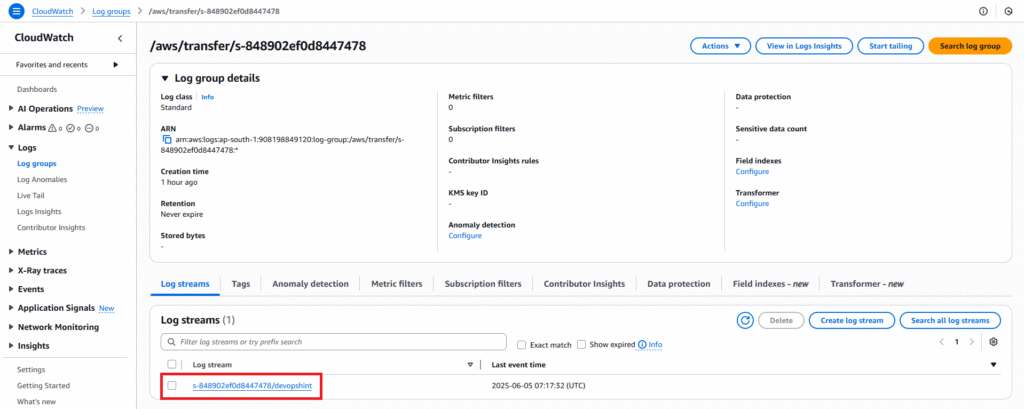The image size is (1024, 409).
Task: Click Configure under Transformer
Action: (752, 203)
